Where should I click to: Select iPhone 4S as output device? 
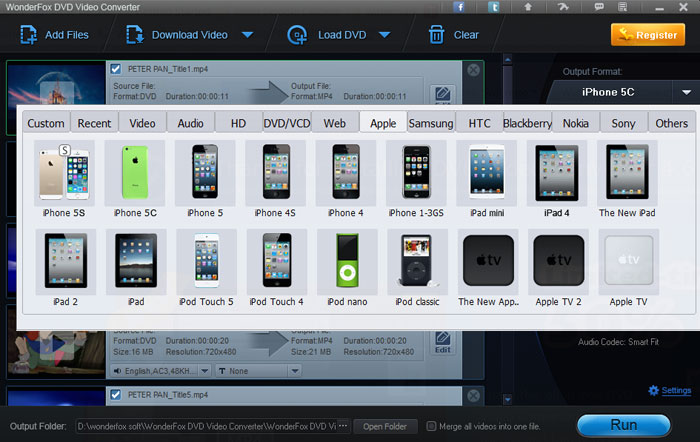(x=275, y=179)
